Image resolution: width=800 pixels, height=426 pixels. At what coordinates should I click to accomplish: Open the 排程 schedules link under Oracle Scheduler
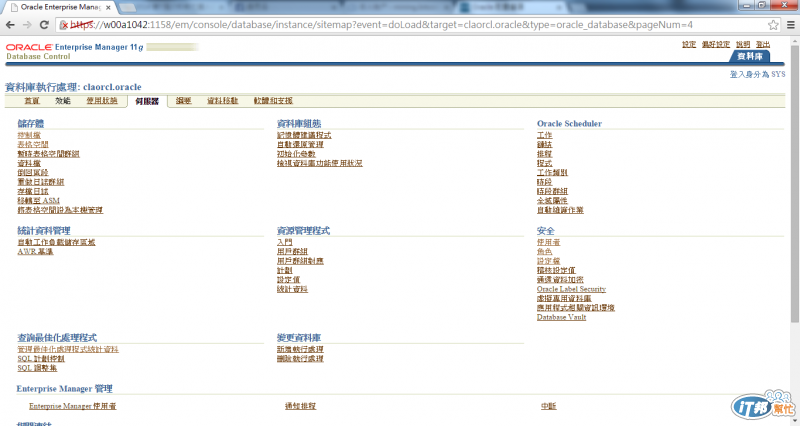pos(544,154)
